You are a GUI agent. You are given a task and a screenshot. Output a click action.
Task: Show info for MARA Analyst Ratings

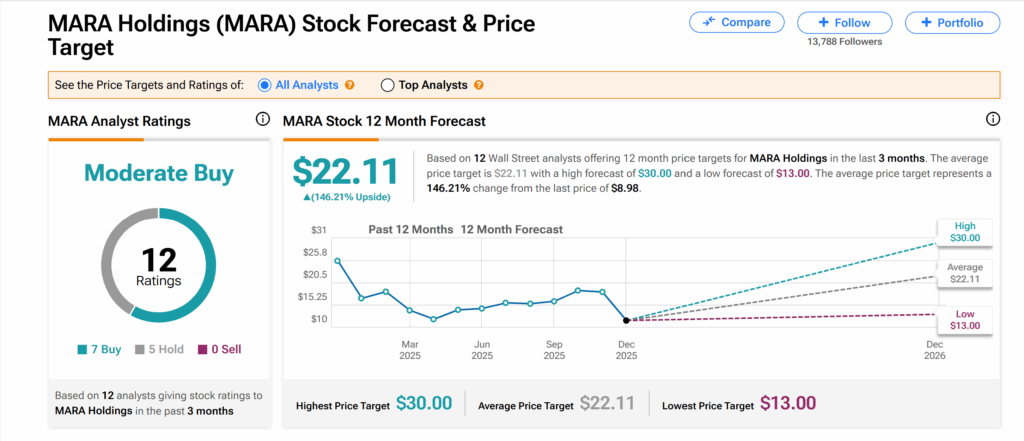tap(263, 120)
